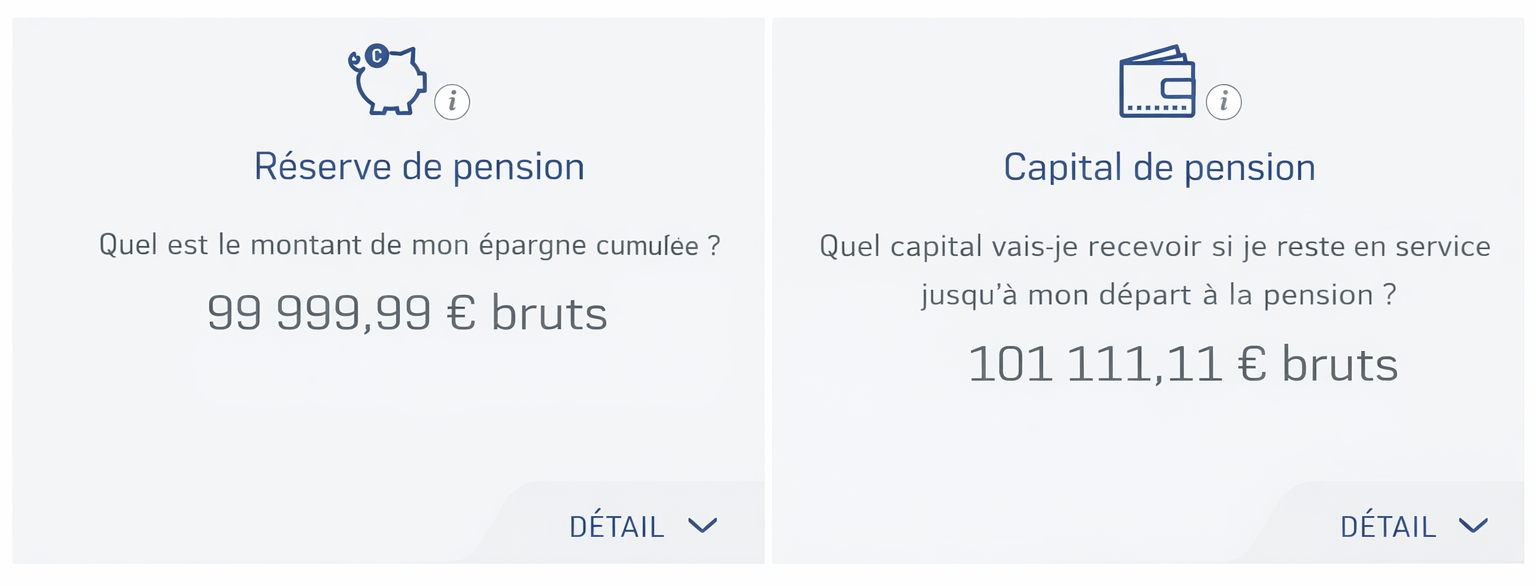Image resolution: width=1536 pixels, height=586 pixels.
Task: Click DÉTAIL label under Réserve de pension
Action: [x=617, y=526]
